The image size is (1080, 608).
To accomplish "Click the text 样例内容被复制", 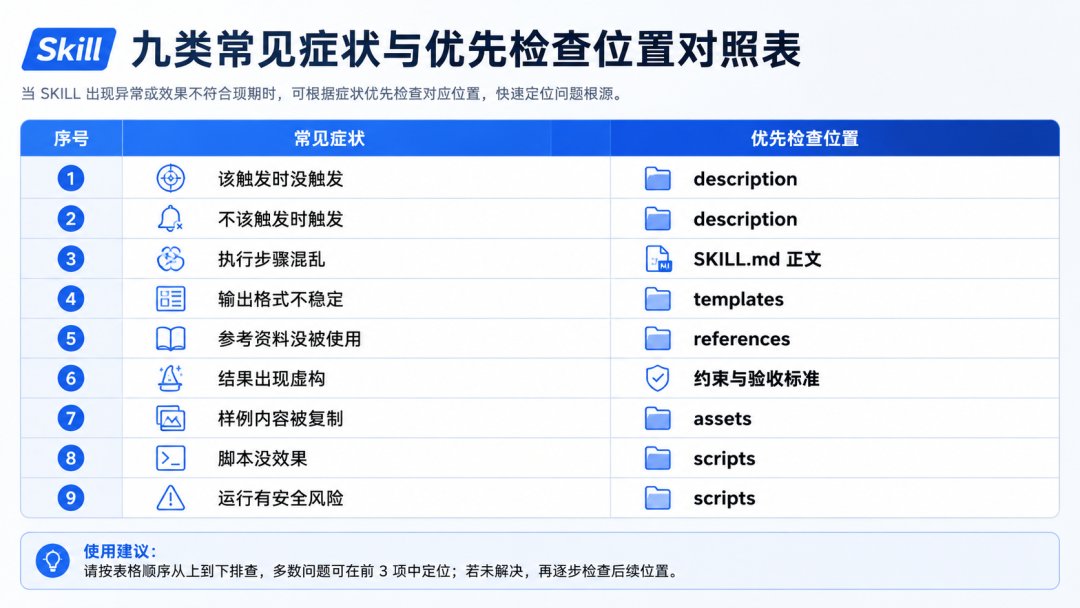I will [280, 419].
